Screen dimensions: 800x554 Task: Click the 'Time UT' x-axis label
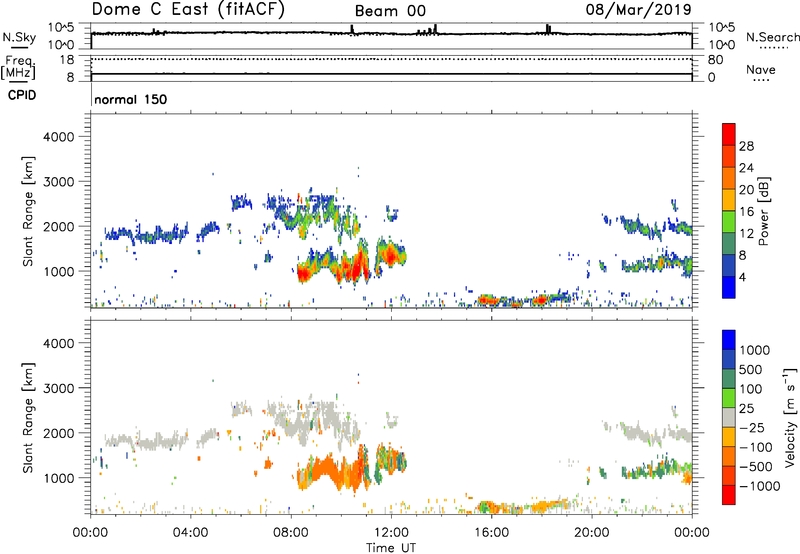coord(391,548)
